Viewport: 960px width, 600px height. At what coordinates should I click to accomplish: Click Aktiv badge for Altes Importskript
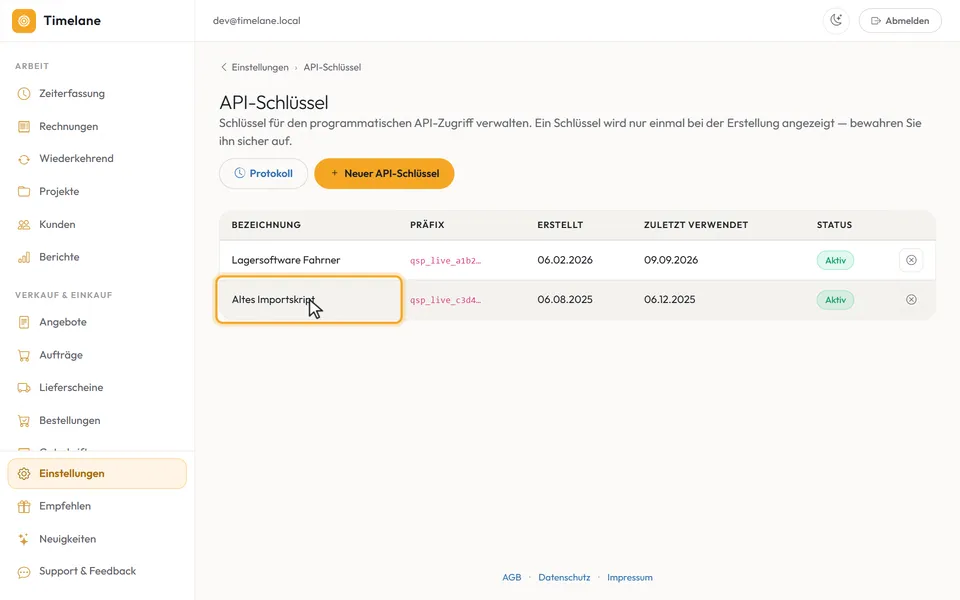pos(835,300)
